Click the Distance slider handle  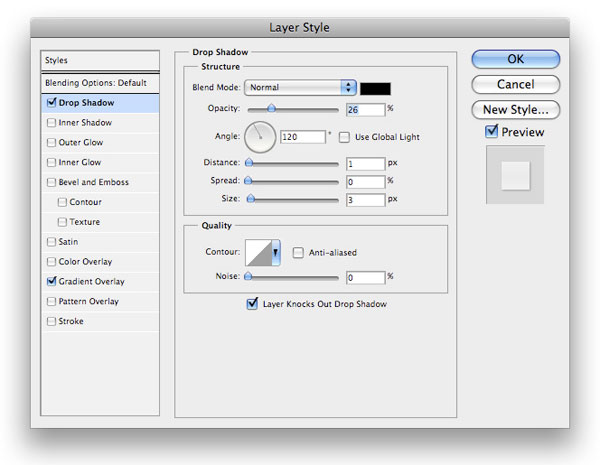[249, 163]
